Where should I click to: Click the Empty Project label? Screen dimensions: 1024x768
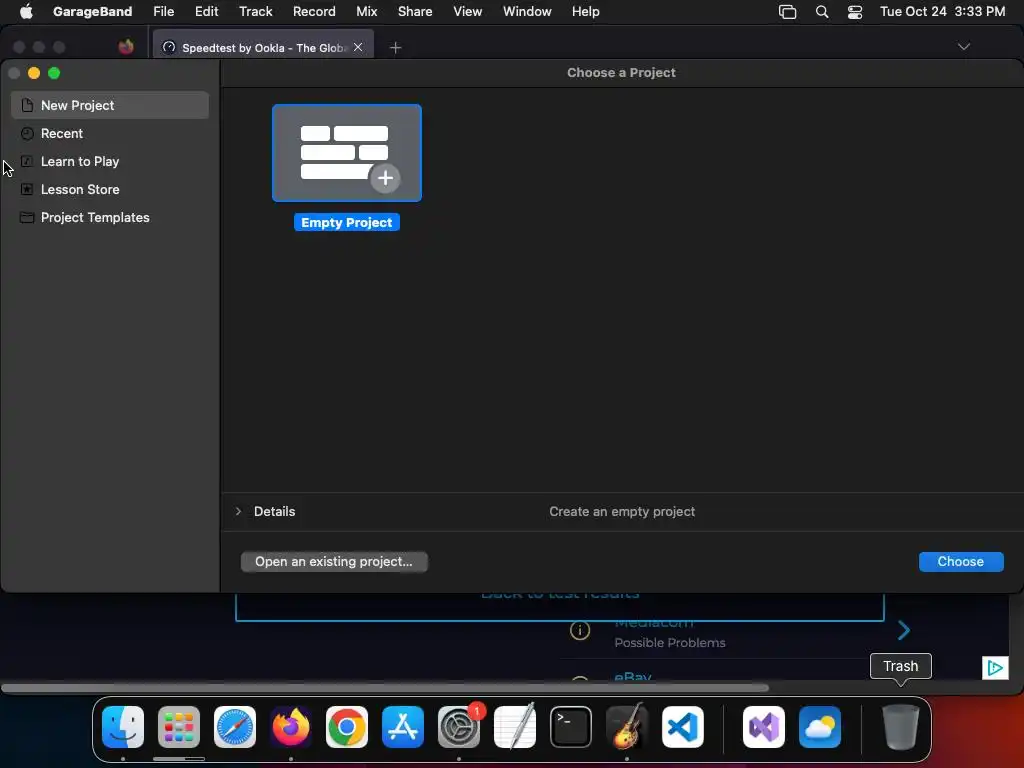(x=347, y=223)
